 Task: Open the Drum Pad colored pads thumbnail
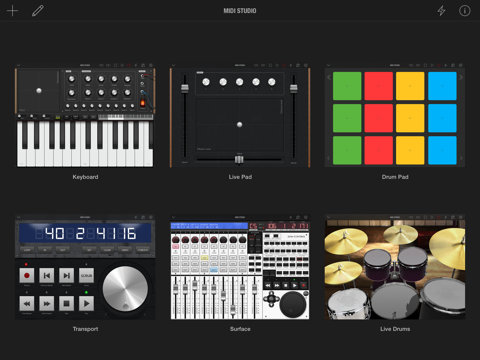pos(395,115)
